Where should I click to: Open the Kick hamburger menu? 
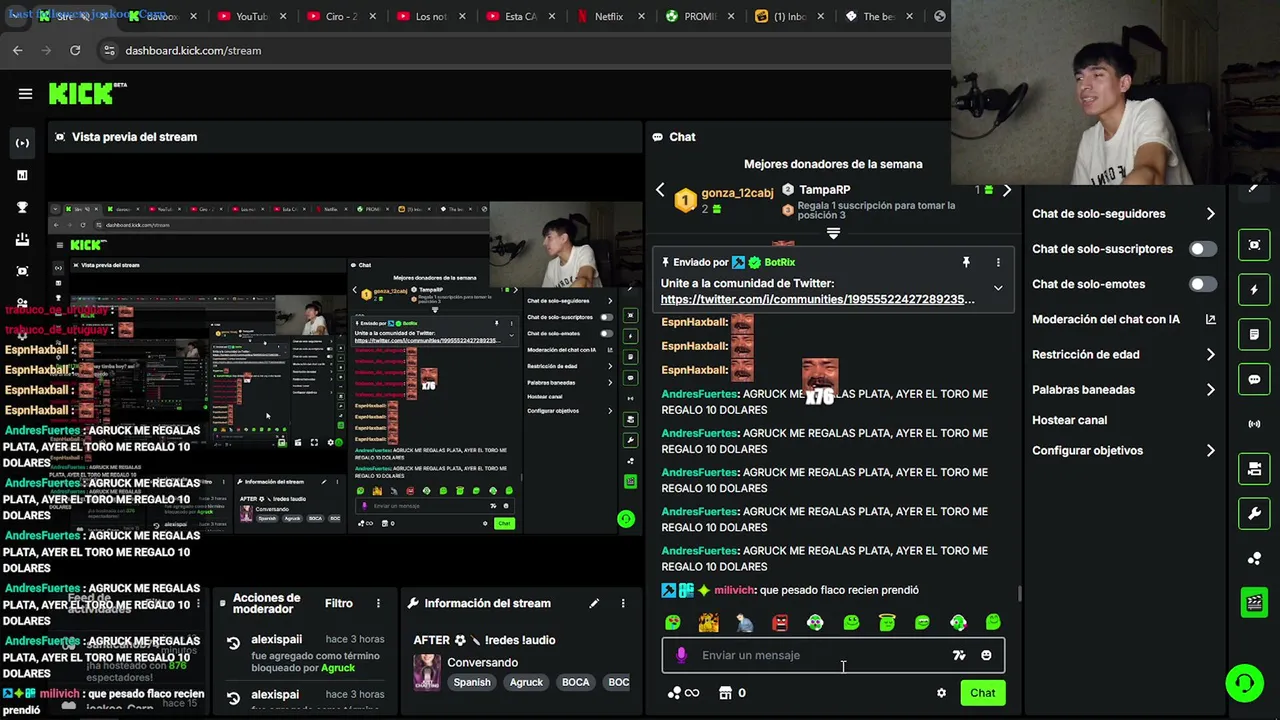[x=26, y=94]
